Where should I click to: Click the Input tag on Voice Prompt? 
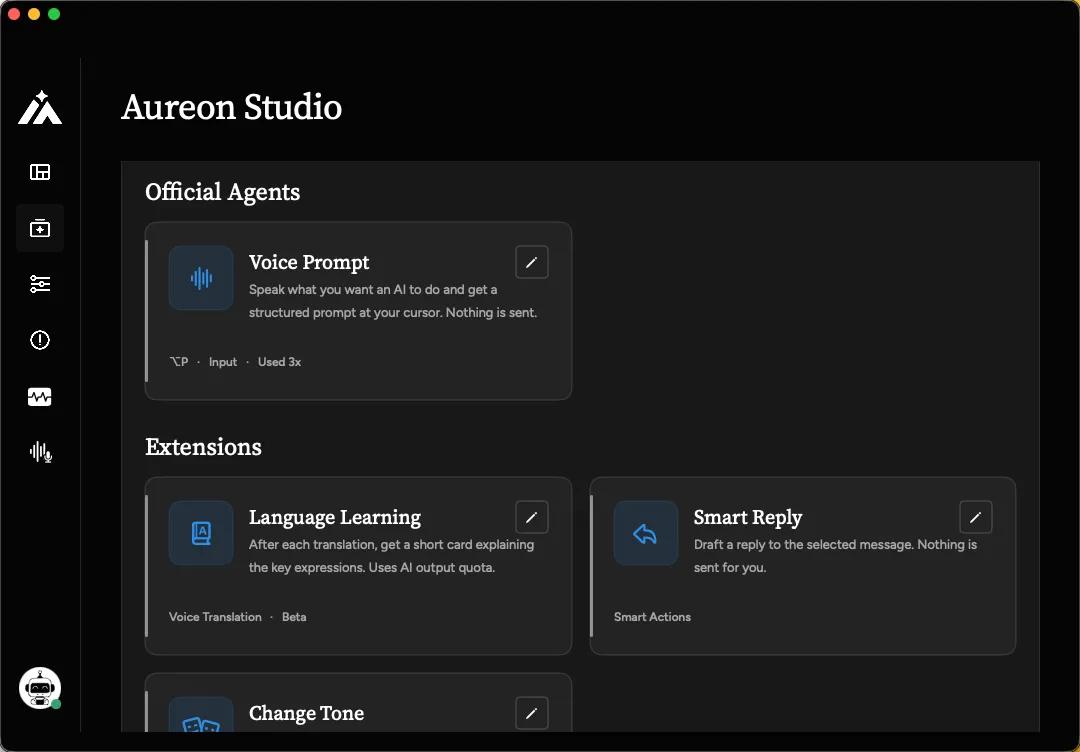(223, 362)
